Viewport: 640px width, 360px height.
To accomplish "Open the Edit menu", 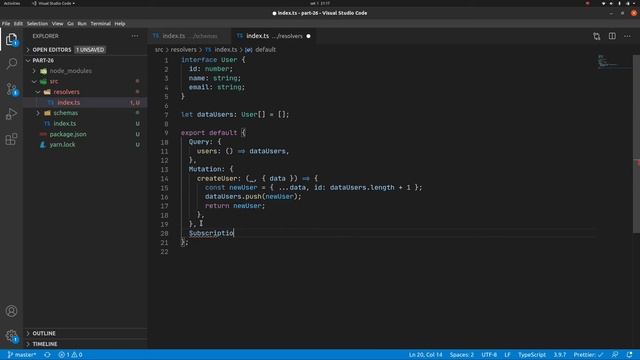I will tap(18, 24).
